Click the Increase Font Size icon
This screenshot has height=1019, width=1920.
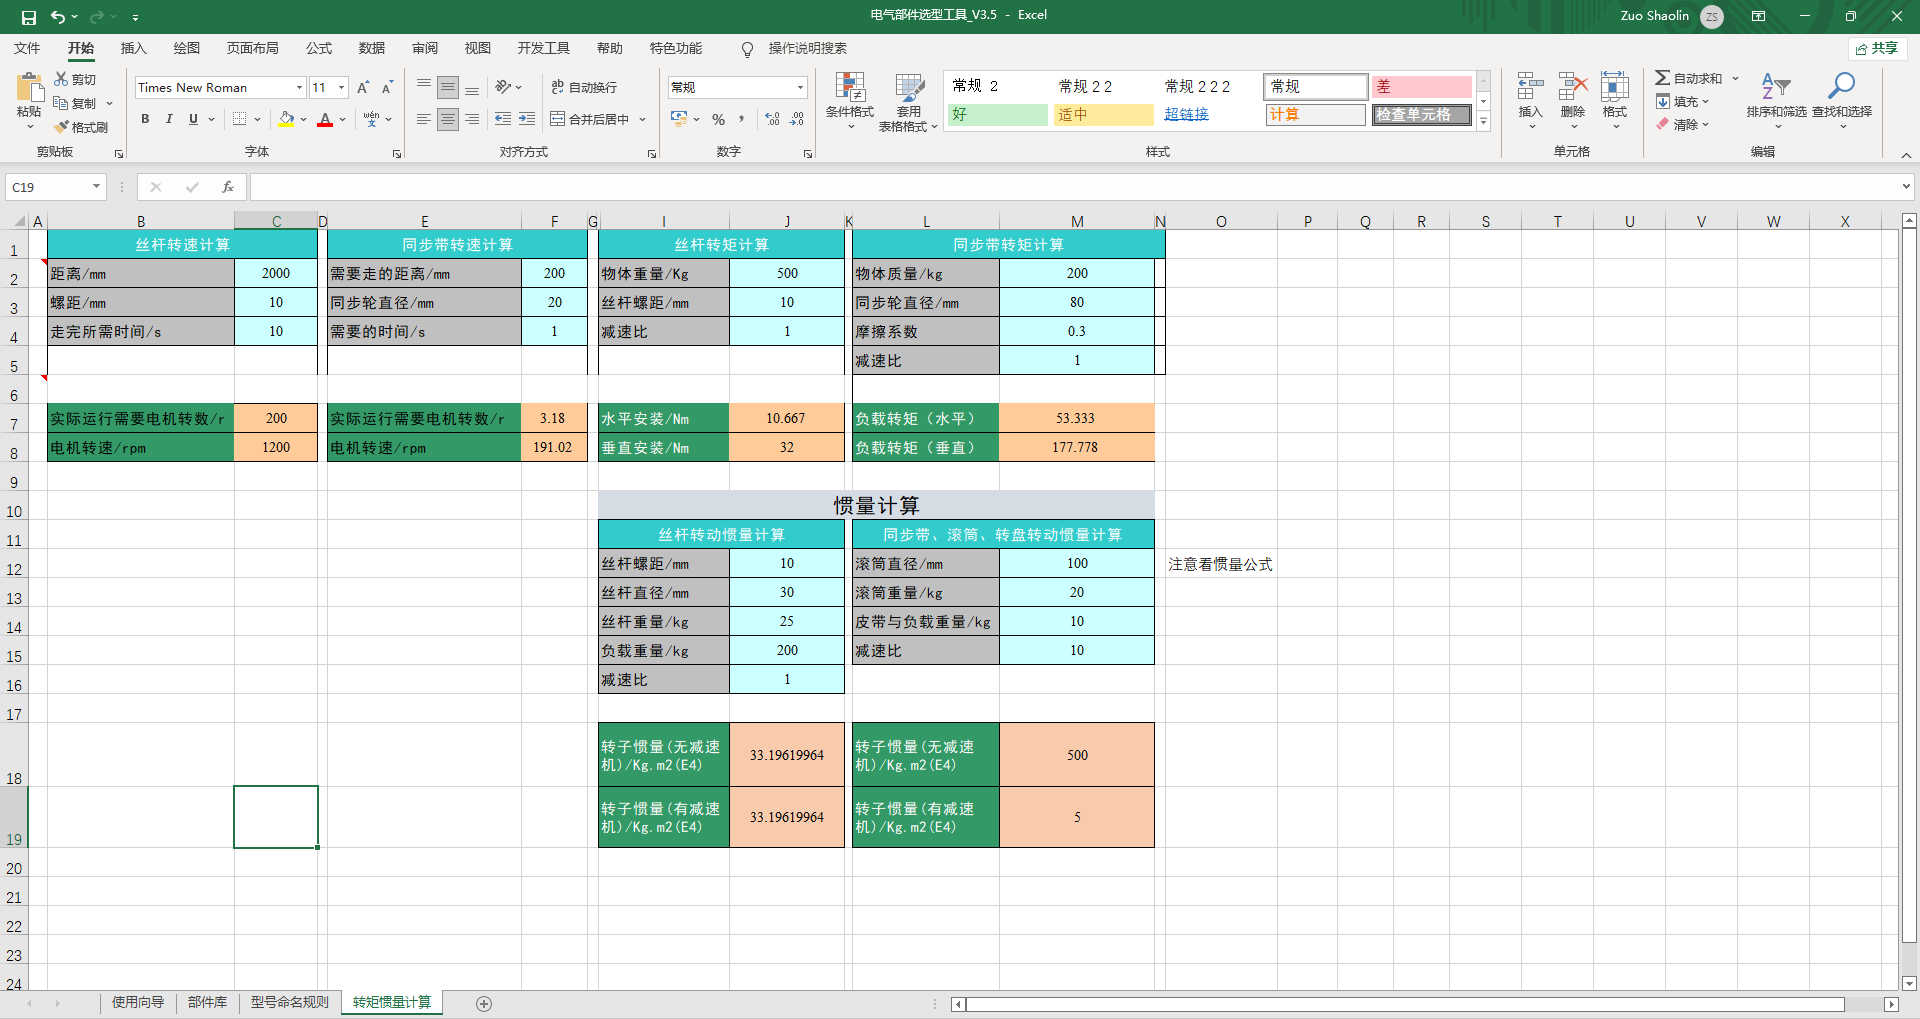(363, 88)
